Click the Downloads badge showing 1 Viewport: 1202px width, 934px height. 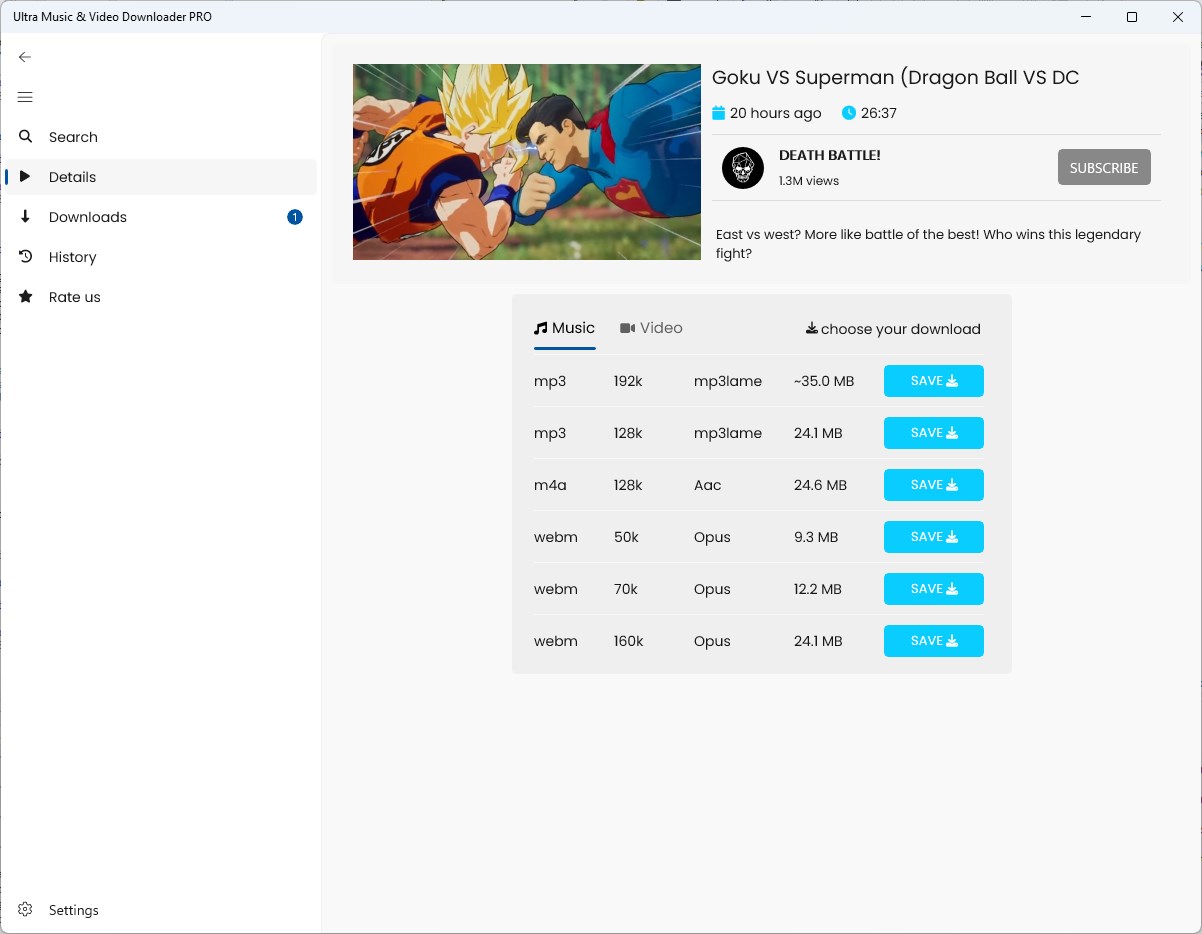tap(295, 217)
